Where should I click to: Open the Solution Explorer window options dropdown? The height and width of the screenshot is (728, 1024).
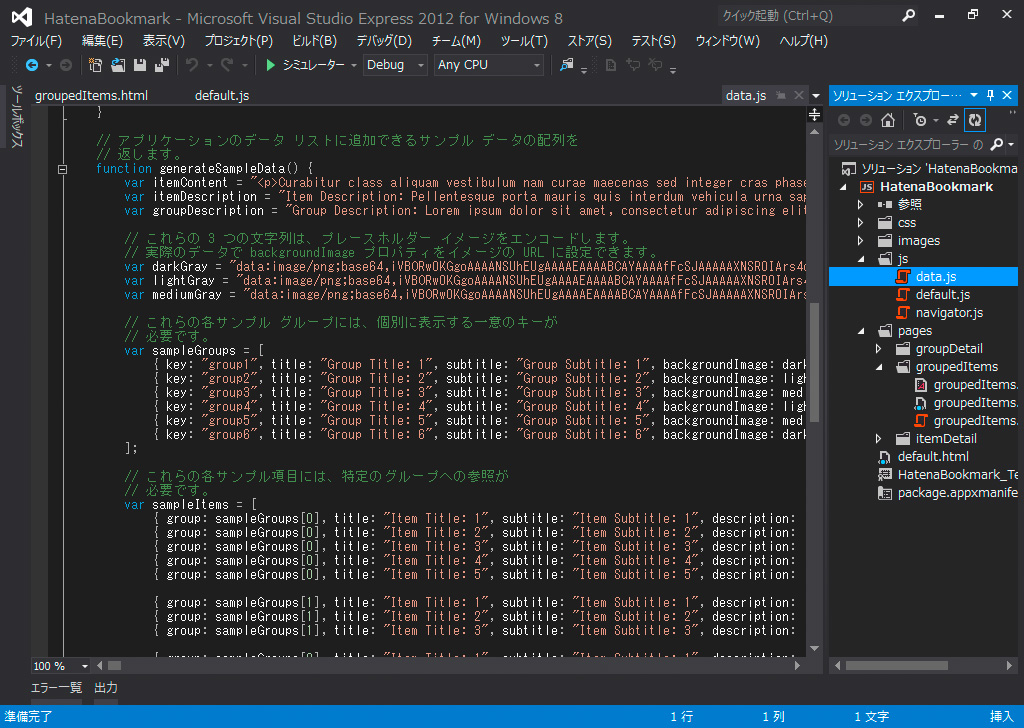tap(974, 95)
